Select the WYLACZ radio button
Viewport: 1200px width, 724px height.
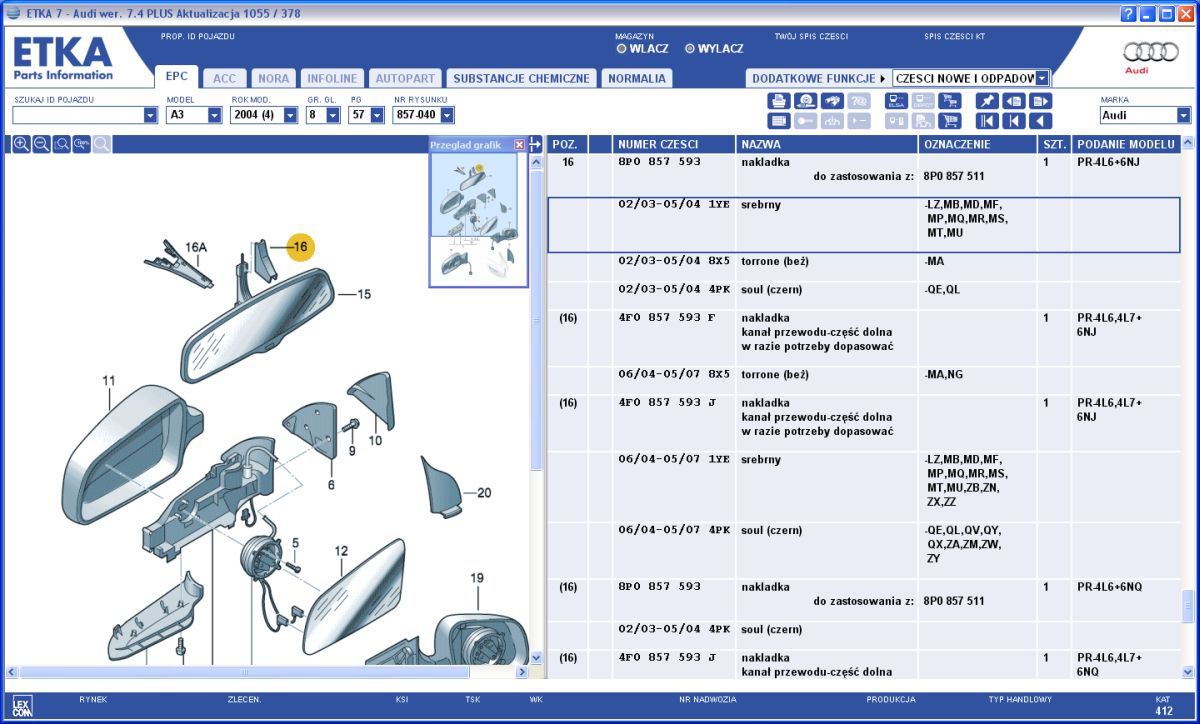point(690,48)
